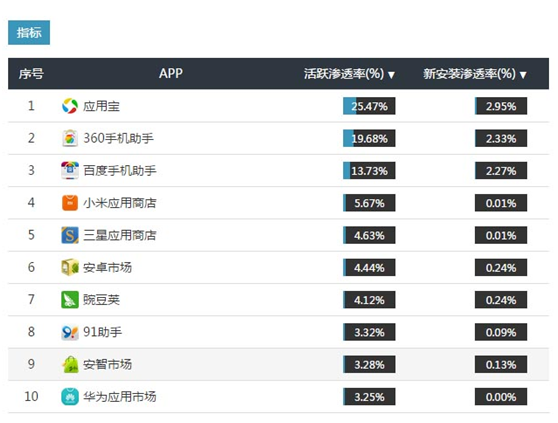The width and height of the screenshot is (558, 423).
Task: Select the 91助手 app name
Action: [102, 332]
